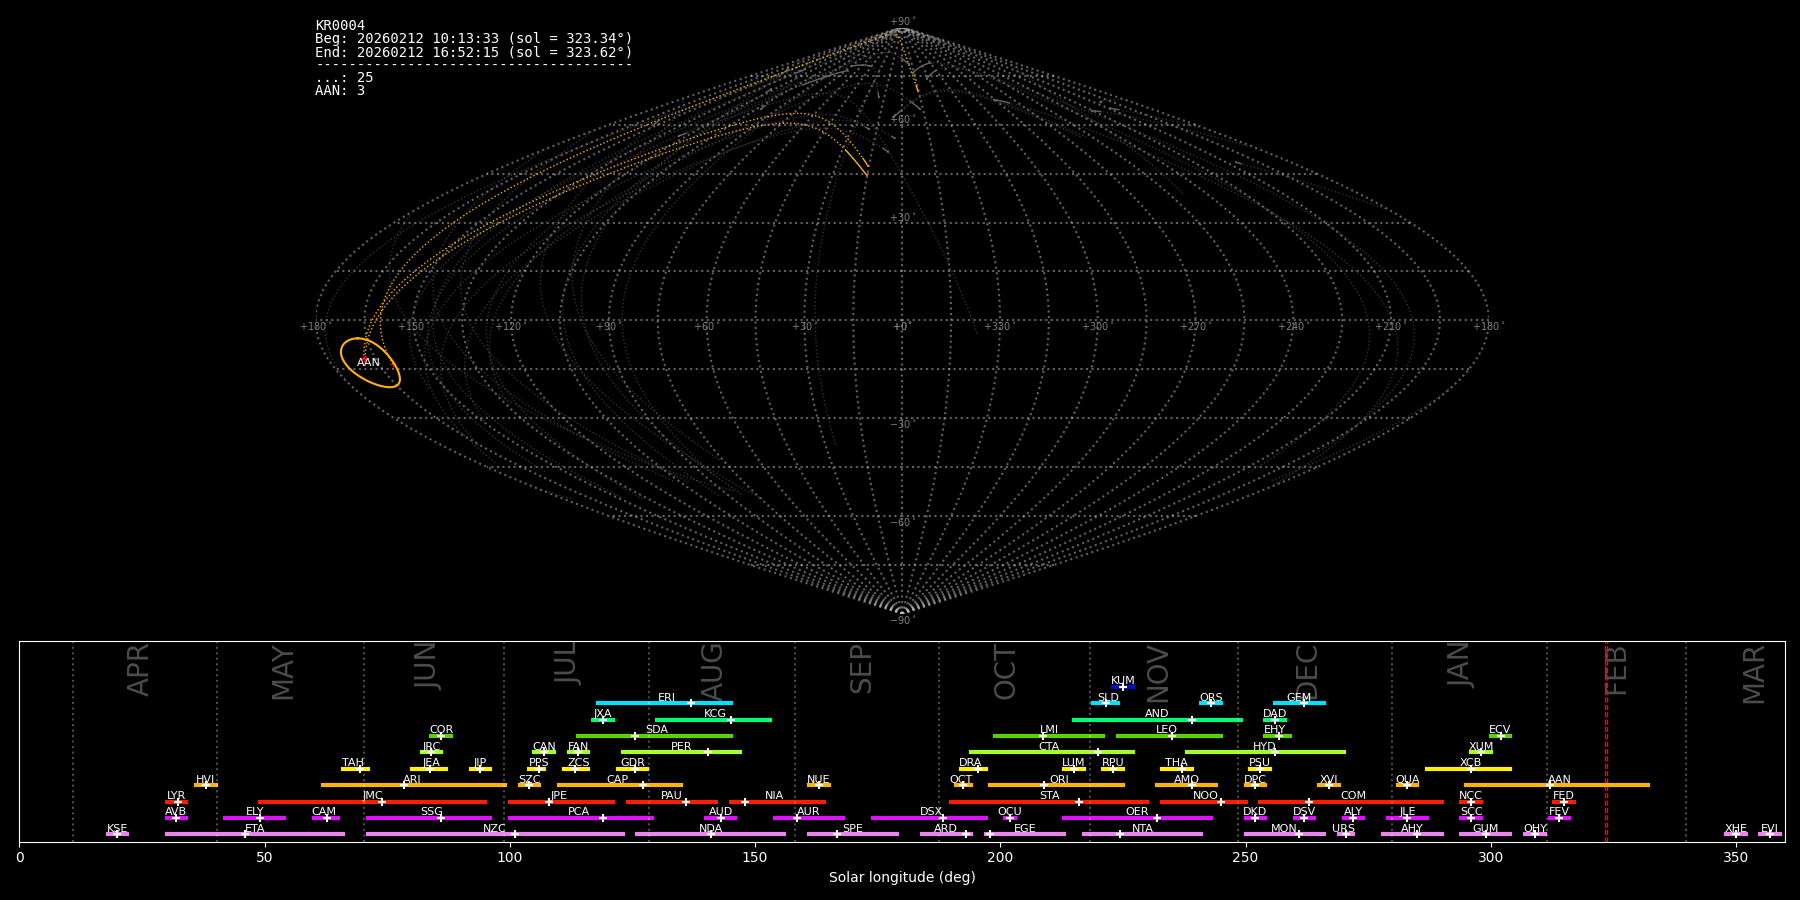Click the +150° longitude label on the map equator

click(x=411, y=327)
